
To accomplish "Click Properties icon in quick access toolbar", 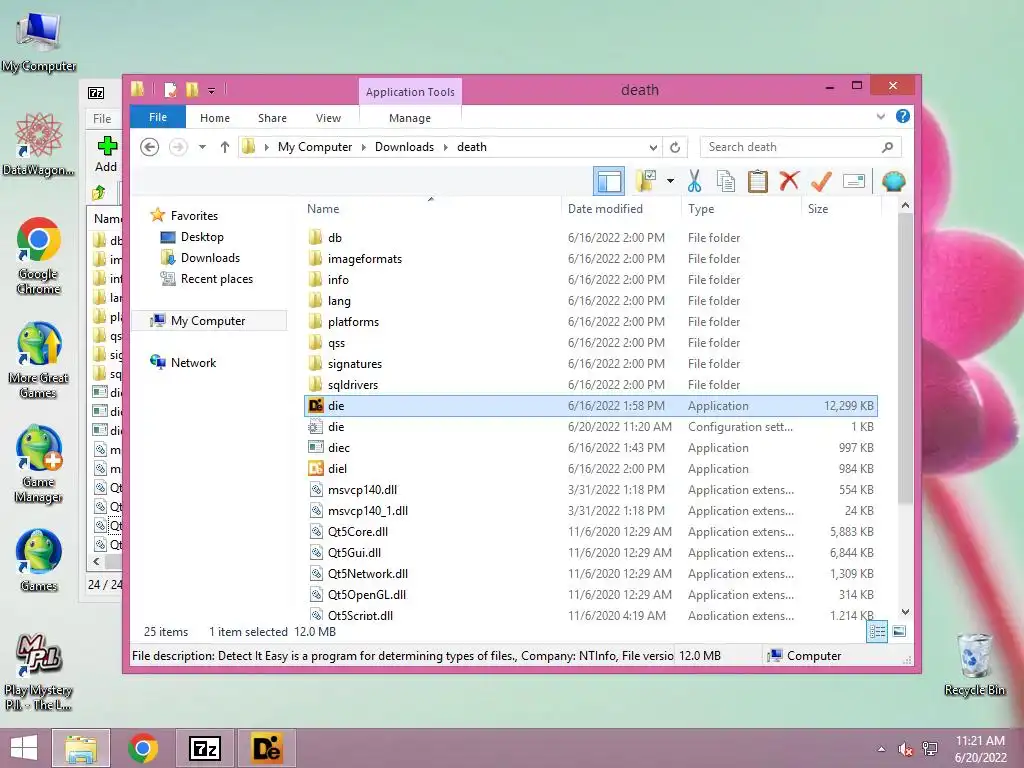I will pyautogui.click(x=170, y=89).
